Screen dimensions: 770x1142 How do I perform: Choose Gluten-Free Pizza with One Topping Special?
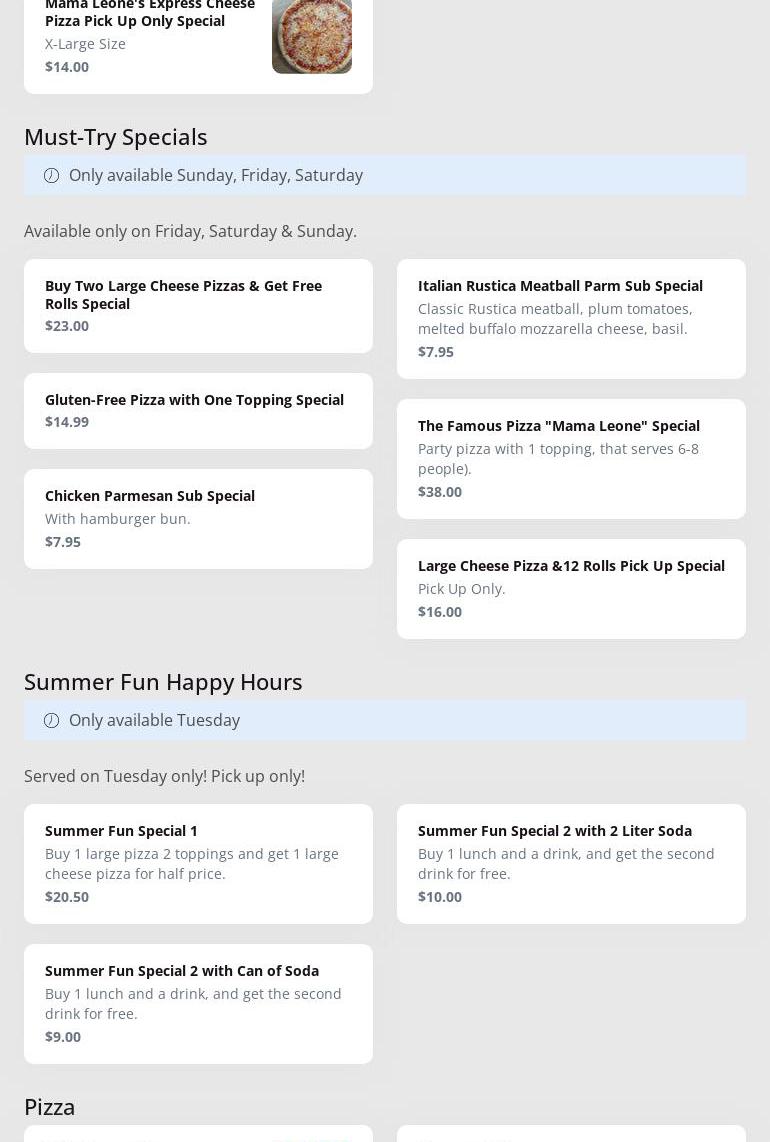[x=198, y=410]
